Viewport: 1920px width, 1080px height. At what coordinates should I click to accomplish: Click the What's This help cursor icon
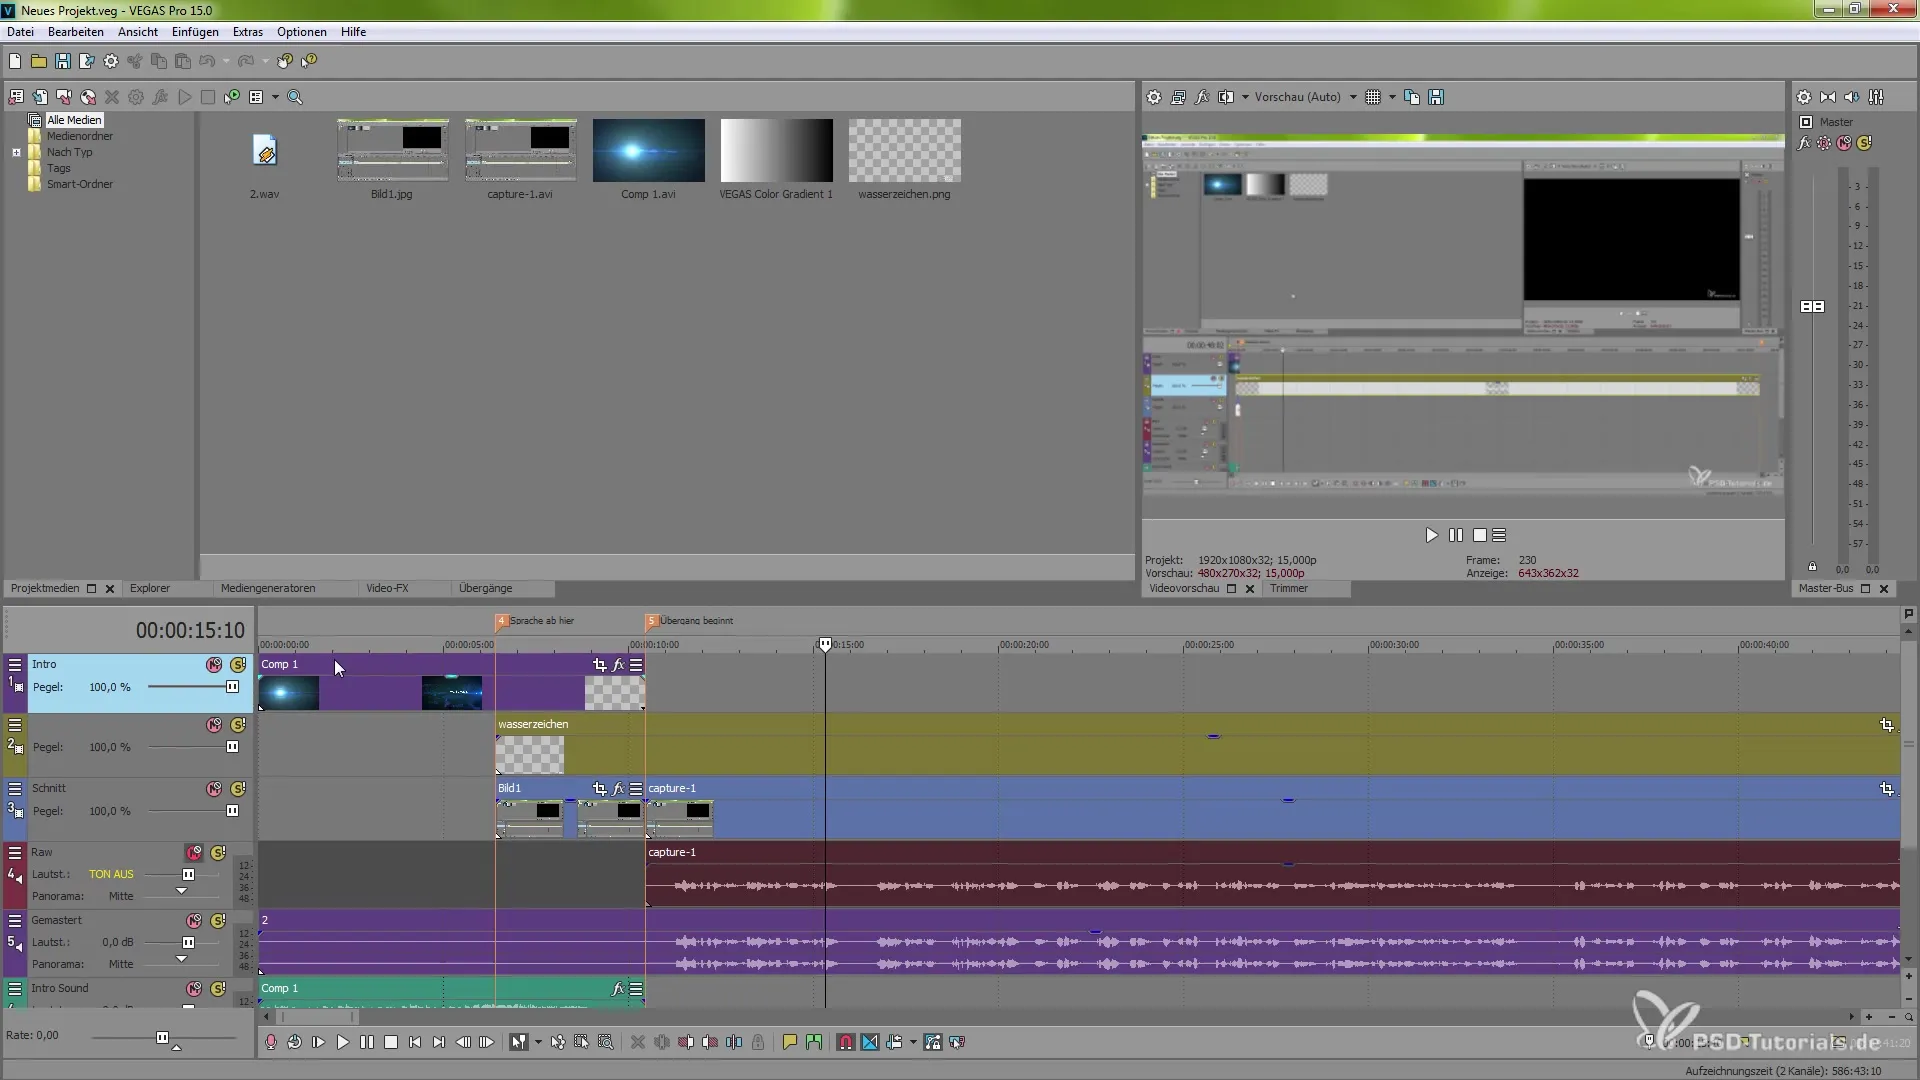[x=309, y=61]
